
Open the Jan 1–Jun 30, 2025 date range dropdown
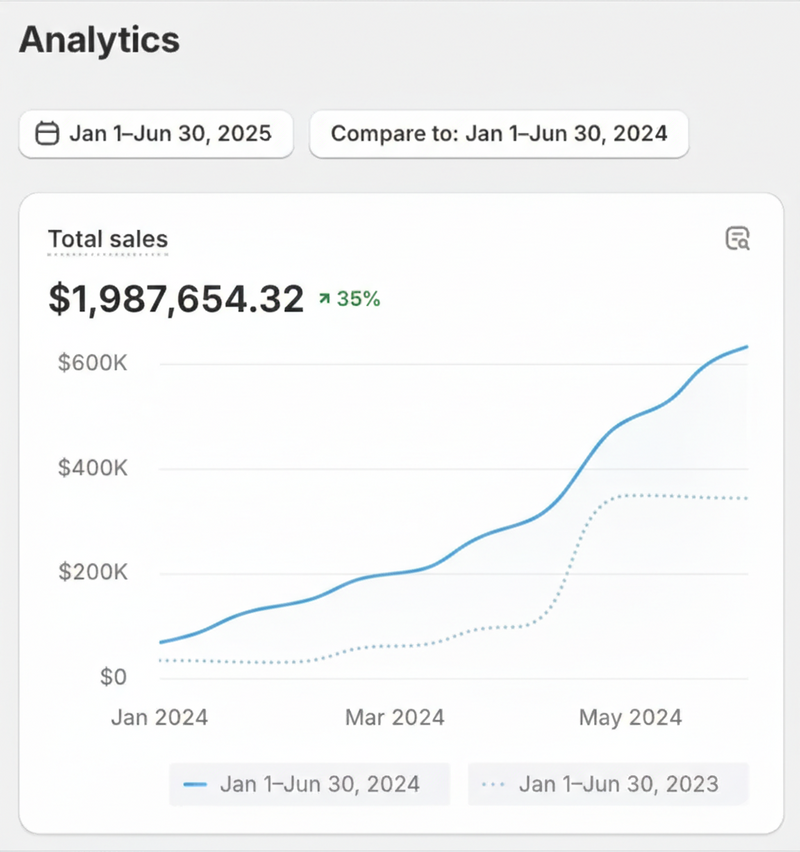(x=156, y=134)
